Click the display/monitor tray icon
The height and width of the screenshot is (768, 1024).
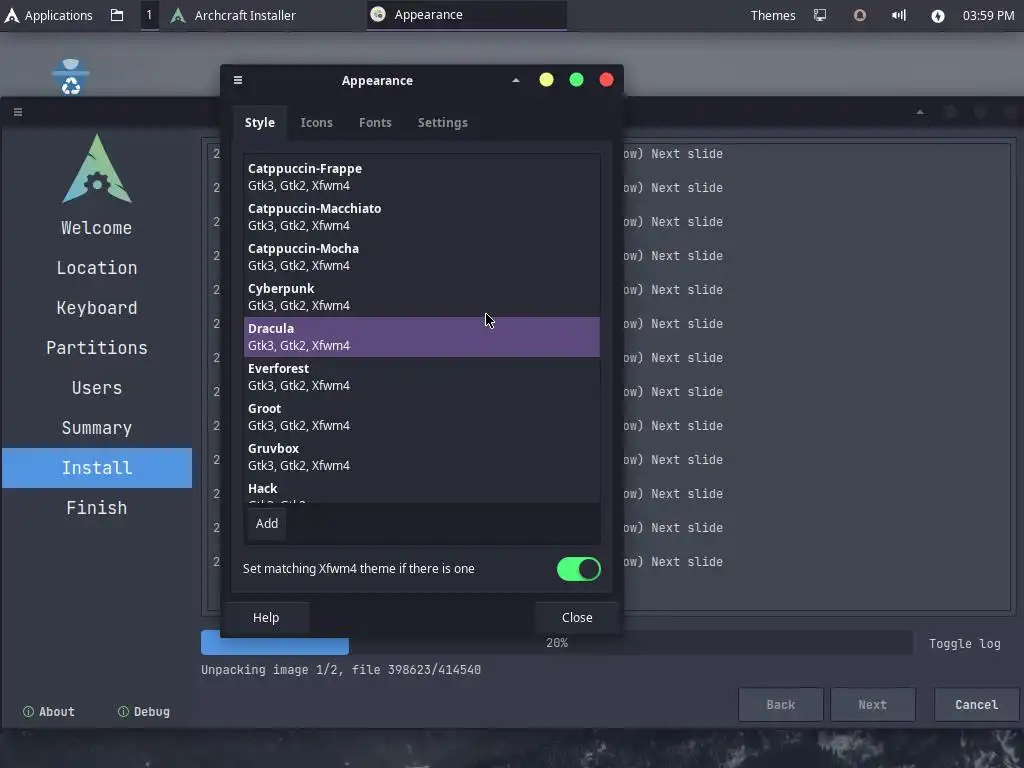pyautogui.click(x=820, y=15)
